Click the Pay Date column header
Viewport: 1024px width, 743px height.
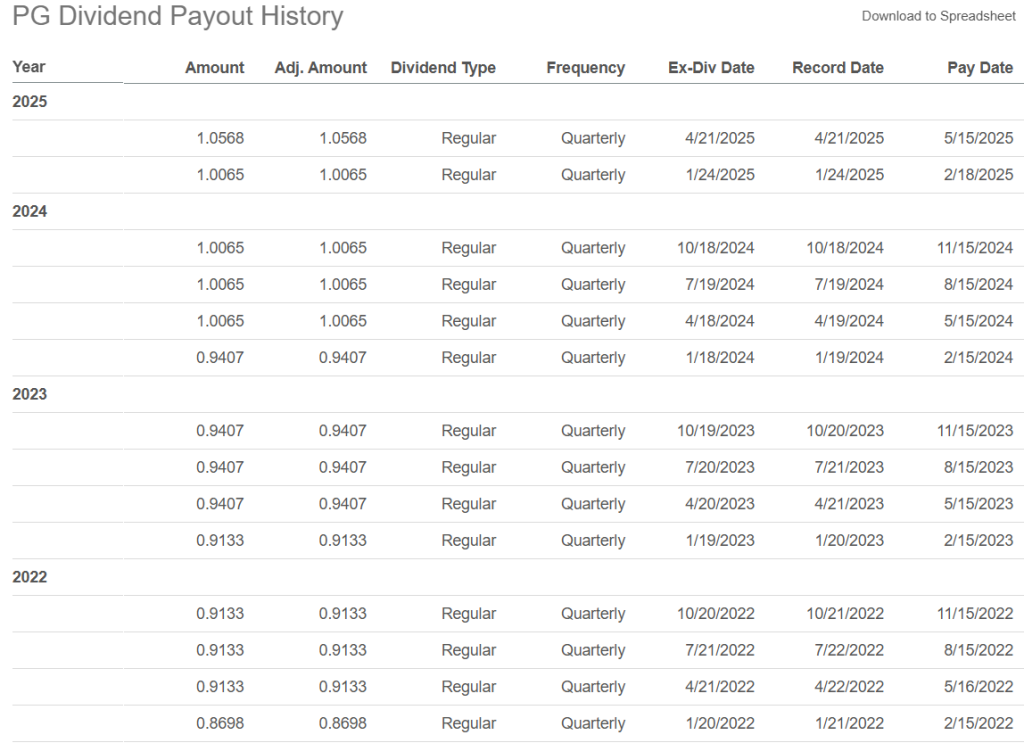click(x=980, y=68)
